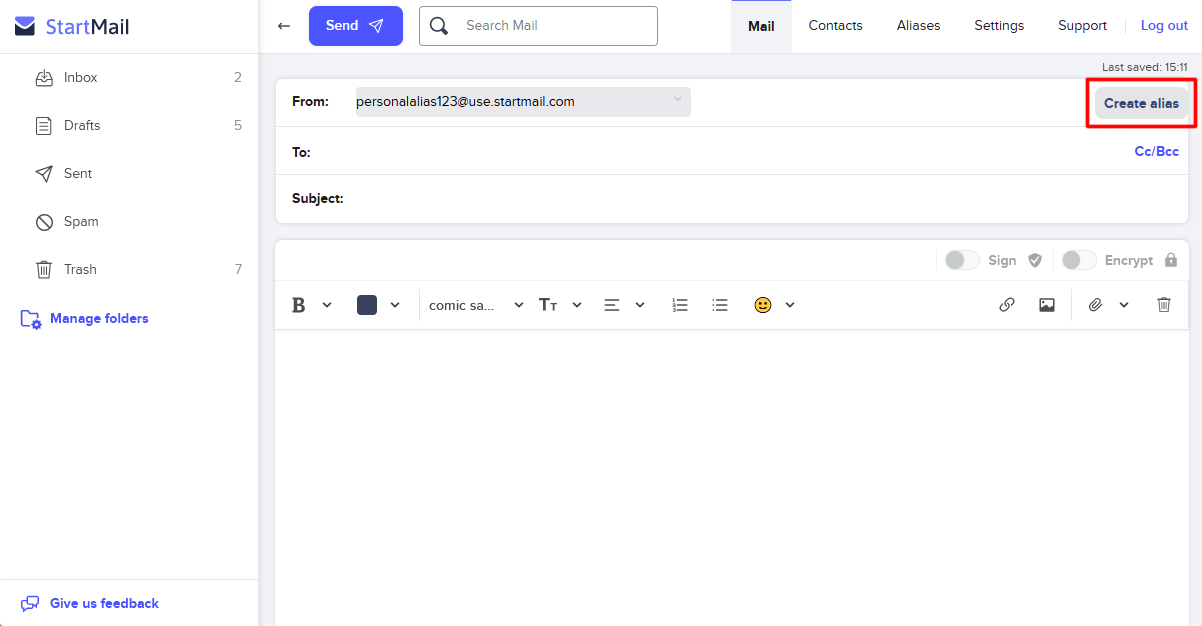
Task: Discard draft with toolbar trash icon
Action: pyautogui.click(x=1164, y=305)
